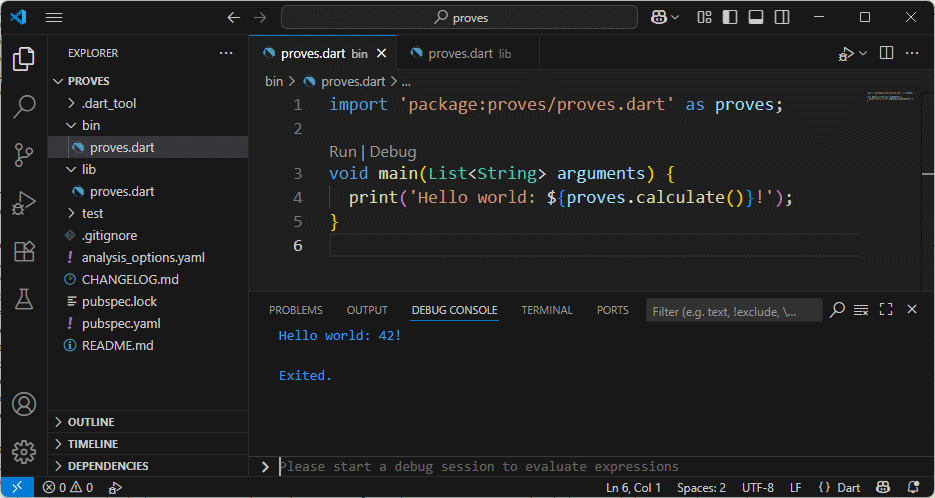This screenshot has height=498, width=935.
Task: Click the Debug code lens above main
Action: [392, 151]
